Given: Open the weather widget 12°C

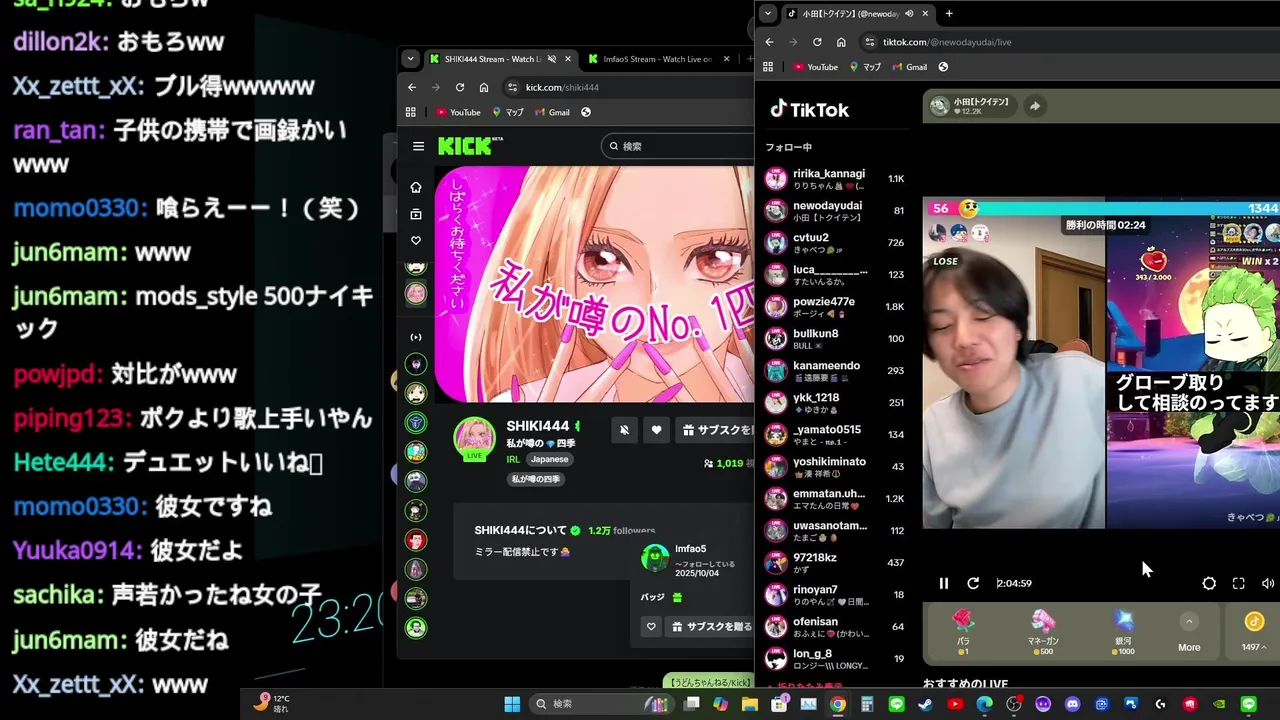Looking at the screenshot, I should point(272,704).
